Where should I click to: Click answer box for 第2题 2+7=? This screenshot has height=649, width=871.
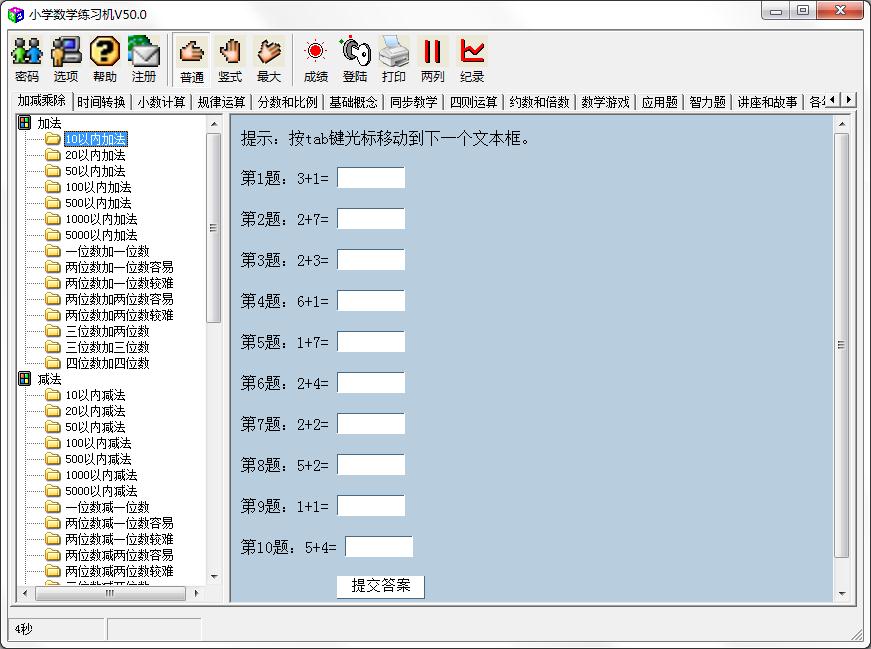click(371, 219)
